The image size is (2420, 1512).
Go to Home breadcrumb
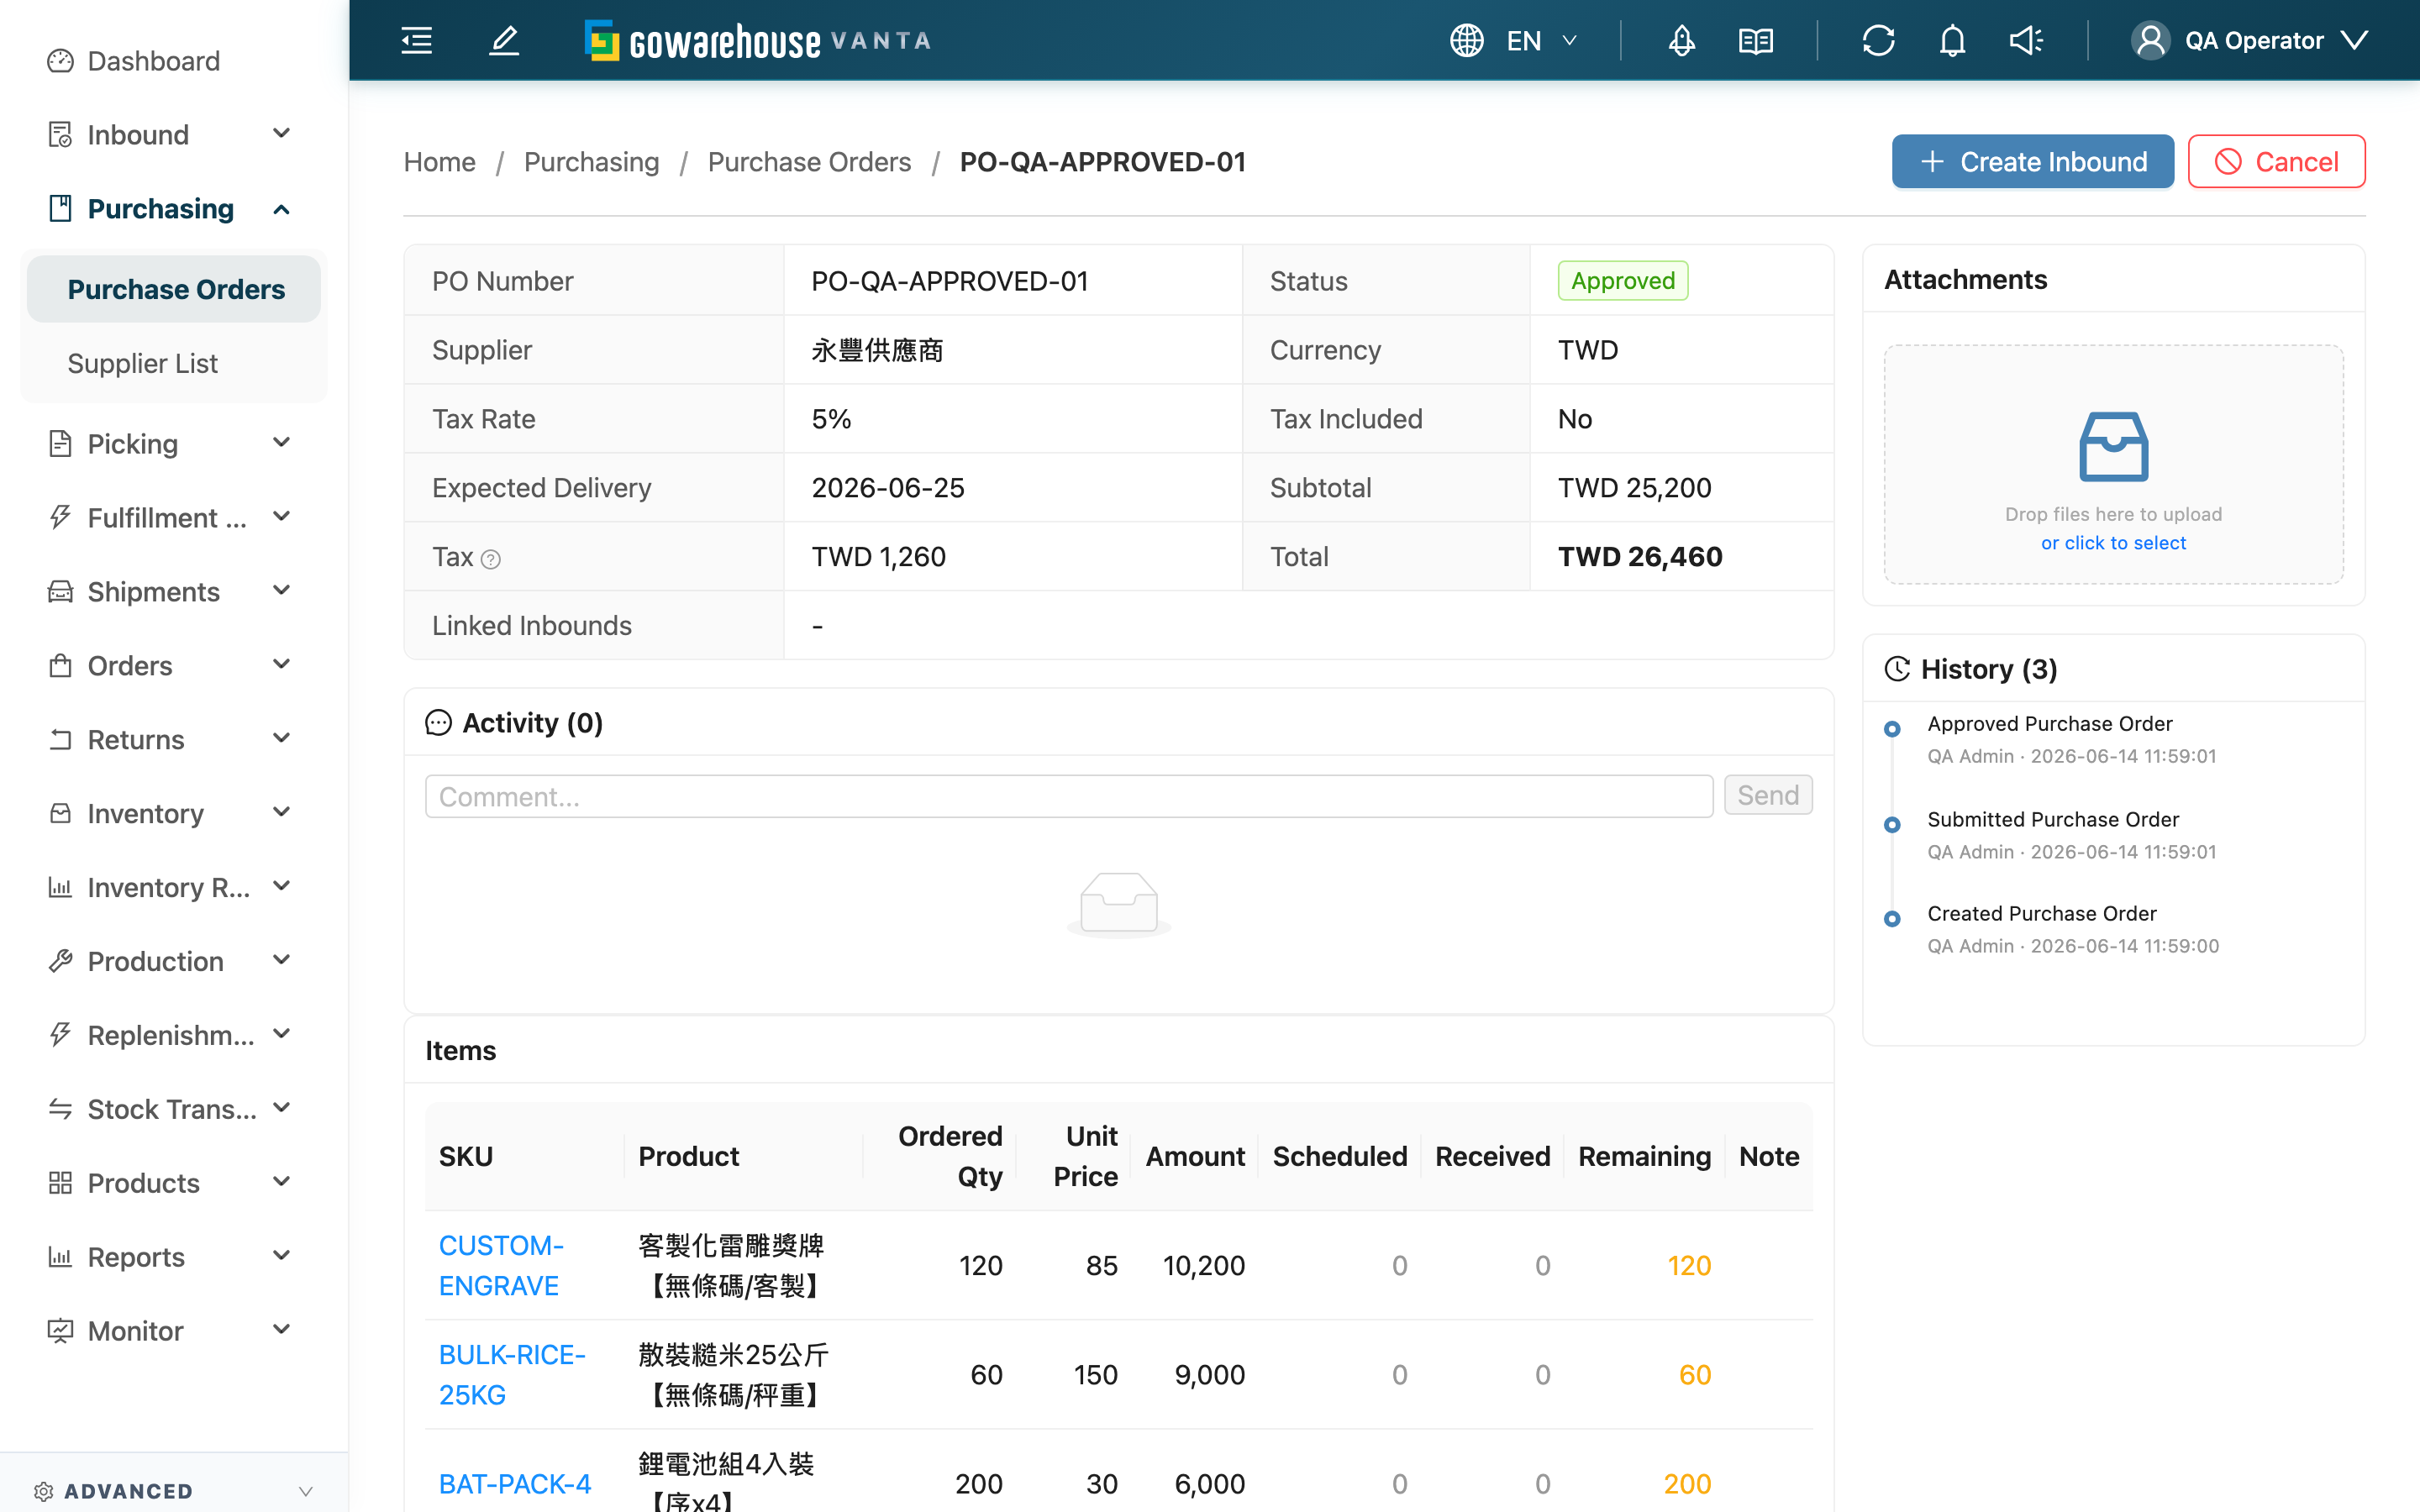pos(439,162)
